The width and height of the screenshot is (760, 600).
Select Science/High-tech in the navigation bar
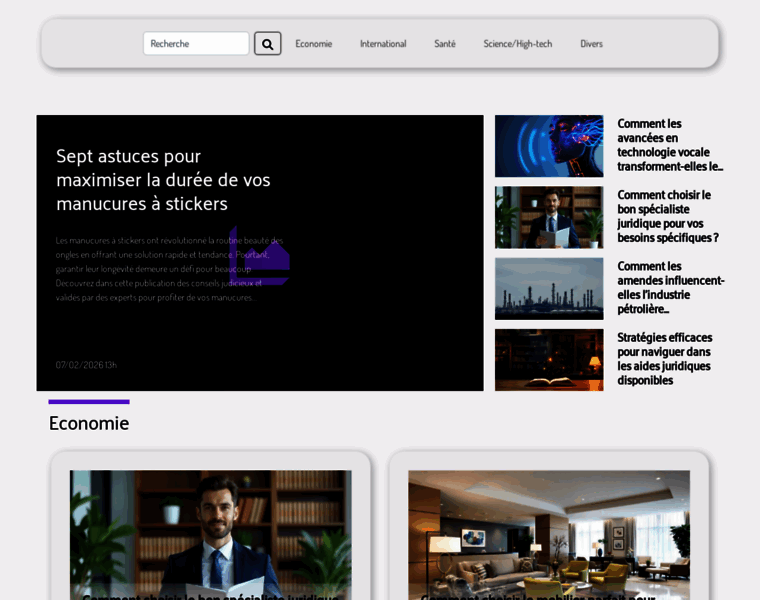pyautogui.click(x=517, y=44)
